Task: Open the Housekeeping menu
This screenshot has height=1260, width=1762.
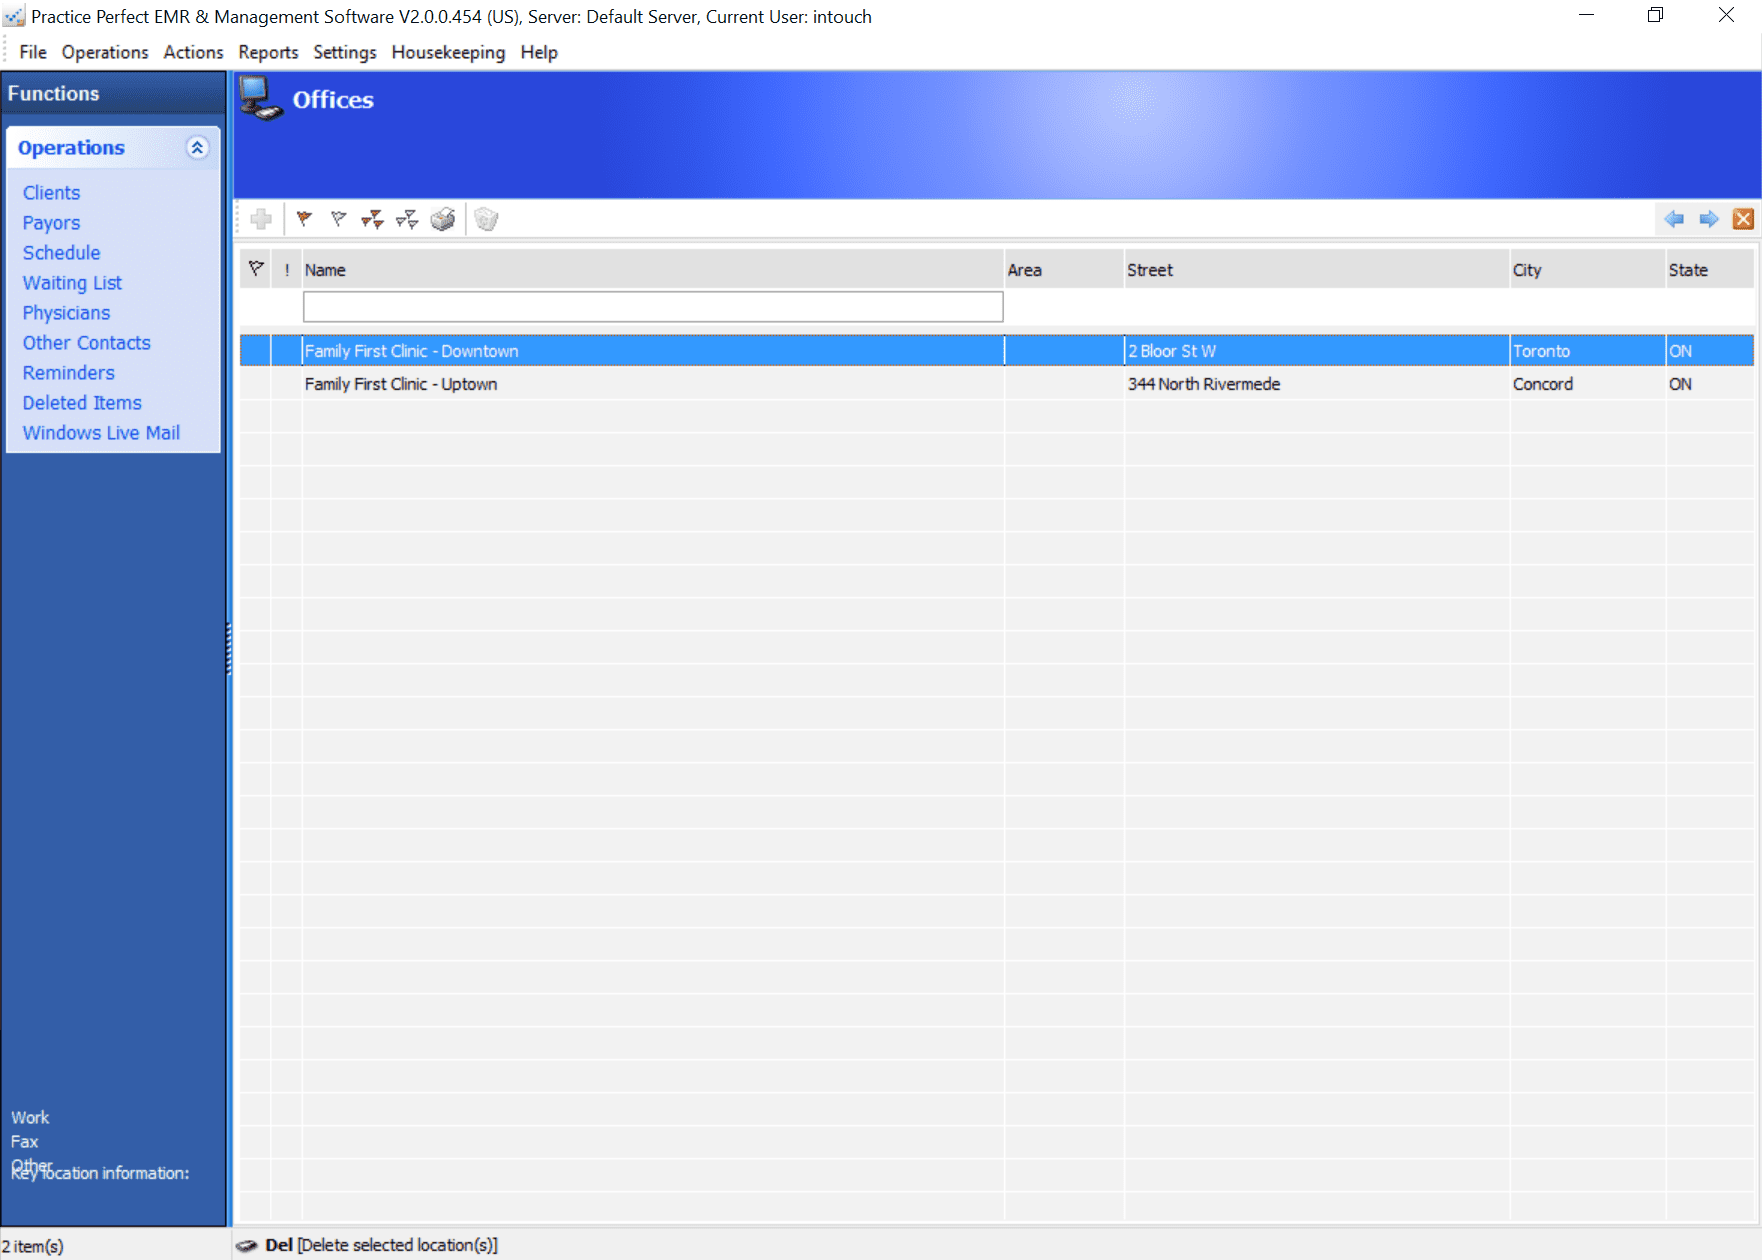Action: pyautogui.click(x=448, y=52)
